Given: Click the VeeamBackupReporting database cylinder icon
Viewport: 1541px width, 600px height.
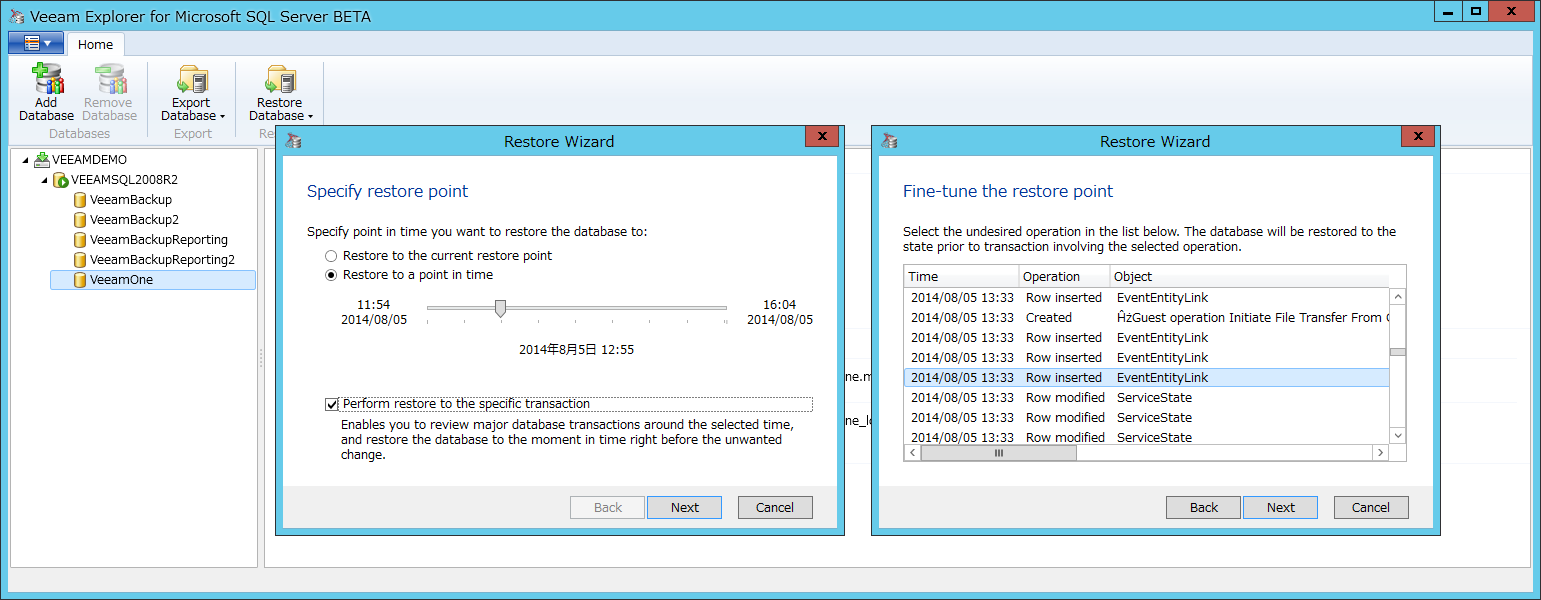Looking at the screenshot, I should coord(80,240).
